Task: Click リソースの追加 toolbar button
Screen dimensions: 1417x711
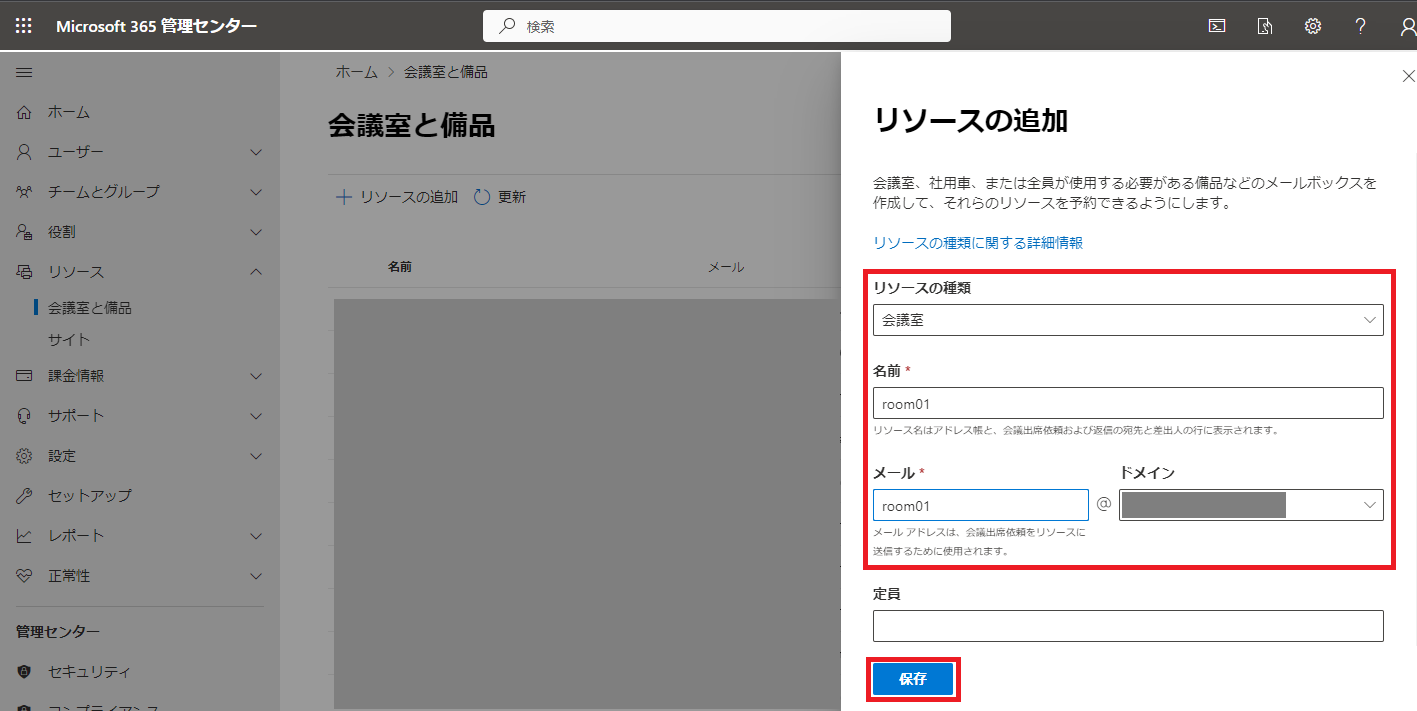Action: tap(397, 197)
